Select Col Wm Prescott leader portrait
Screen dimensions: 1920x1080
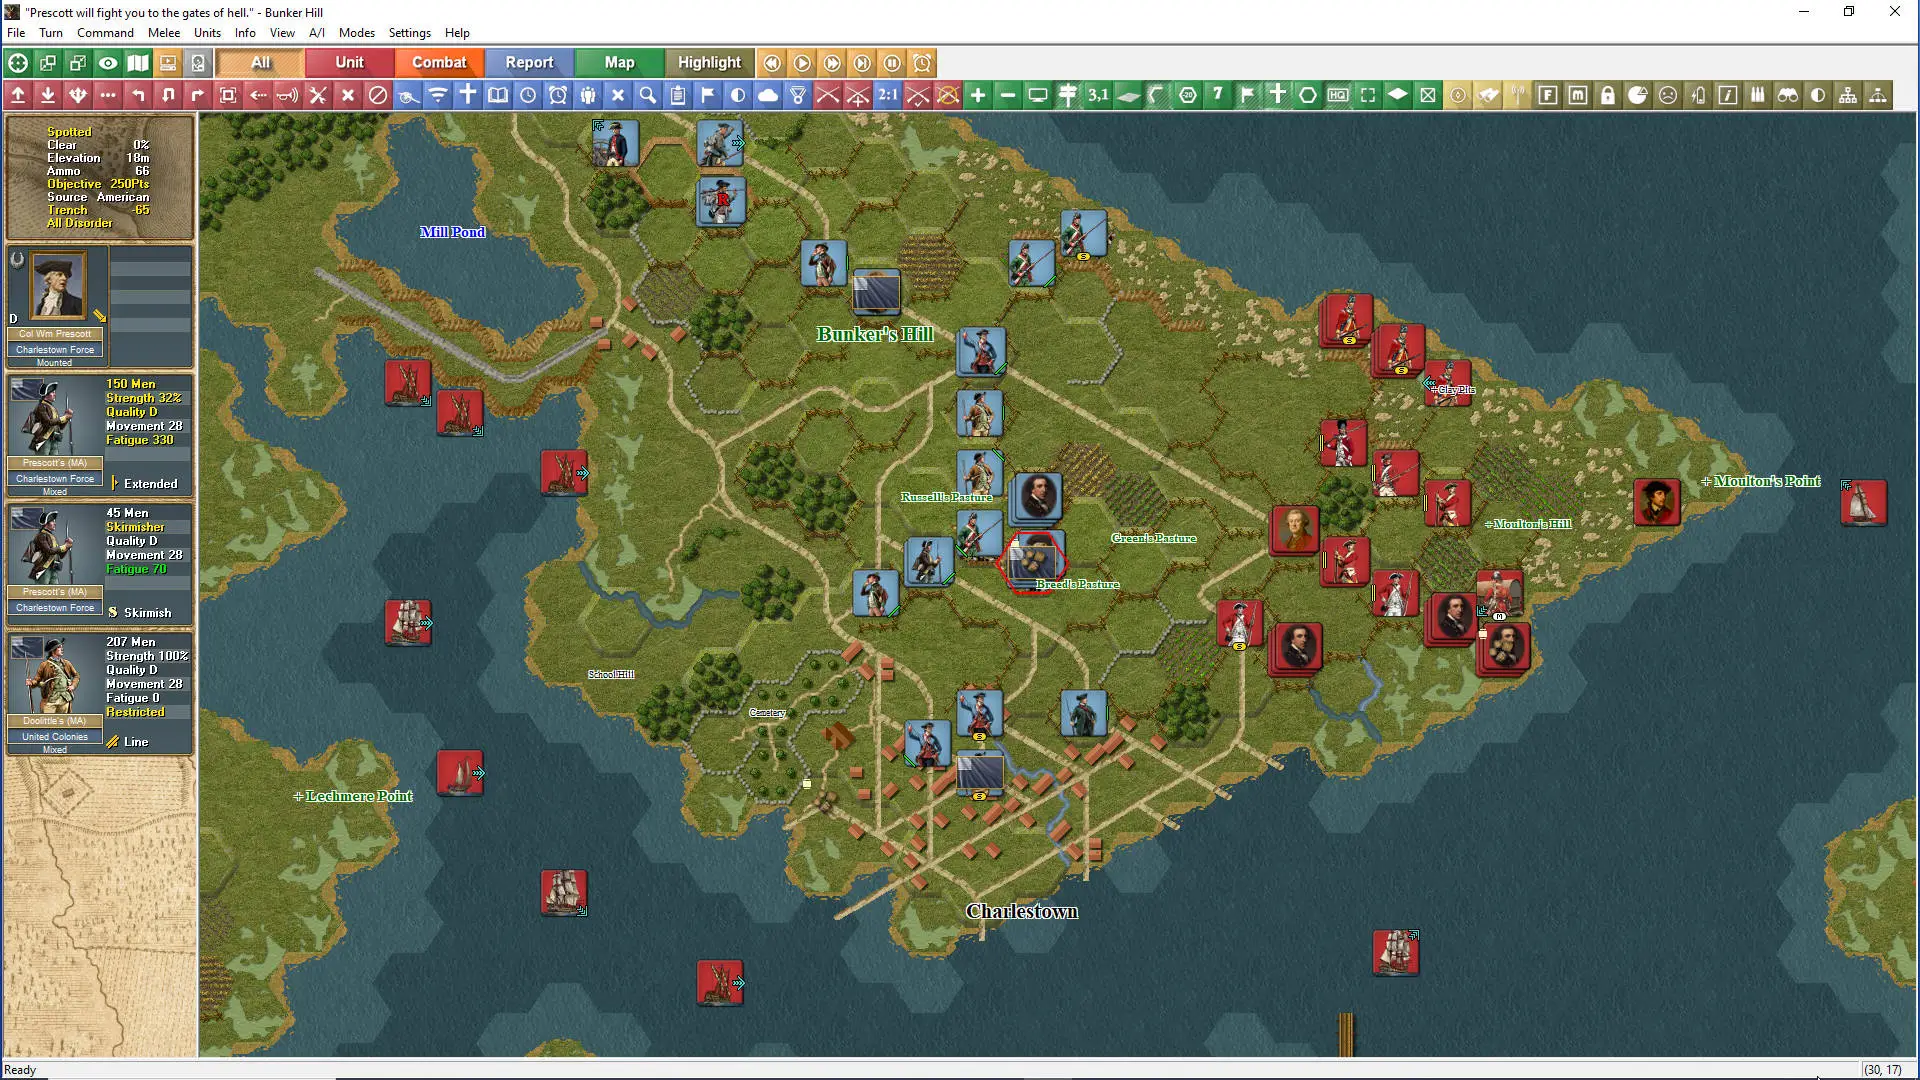pos(58,286)
